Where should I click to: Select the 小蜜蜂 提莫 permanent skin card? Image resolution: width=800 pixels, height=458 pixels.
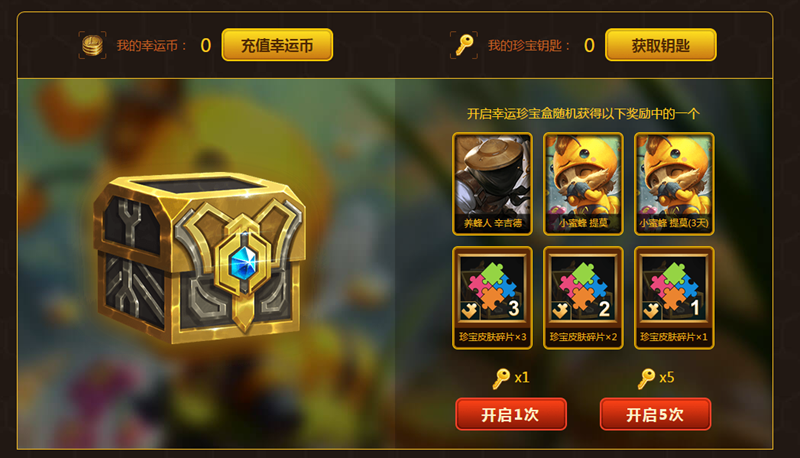[583, 184]
